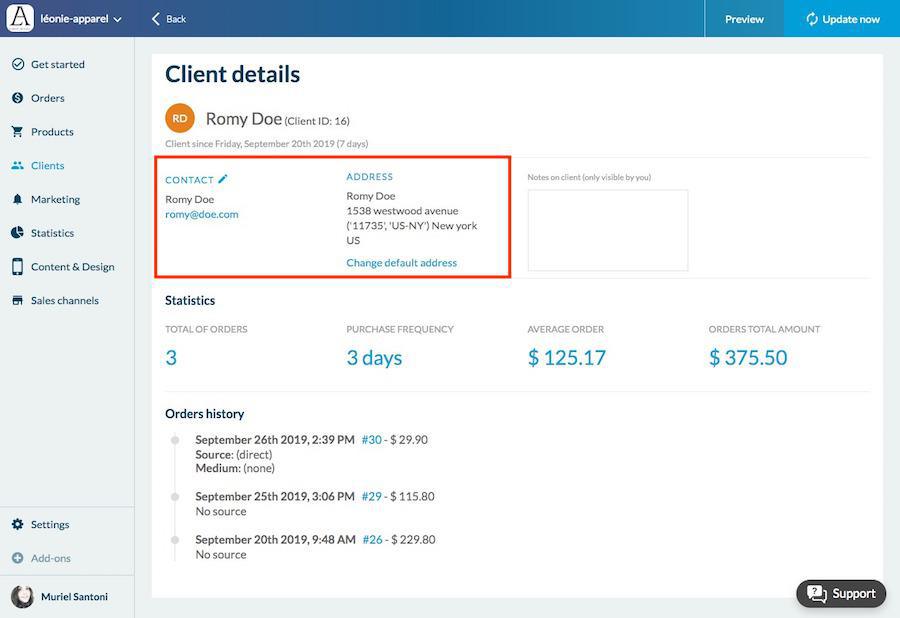Click the Sales channels storefront icon
This screenshot has height=618, width=900.
[17, 301]
